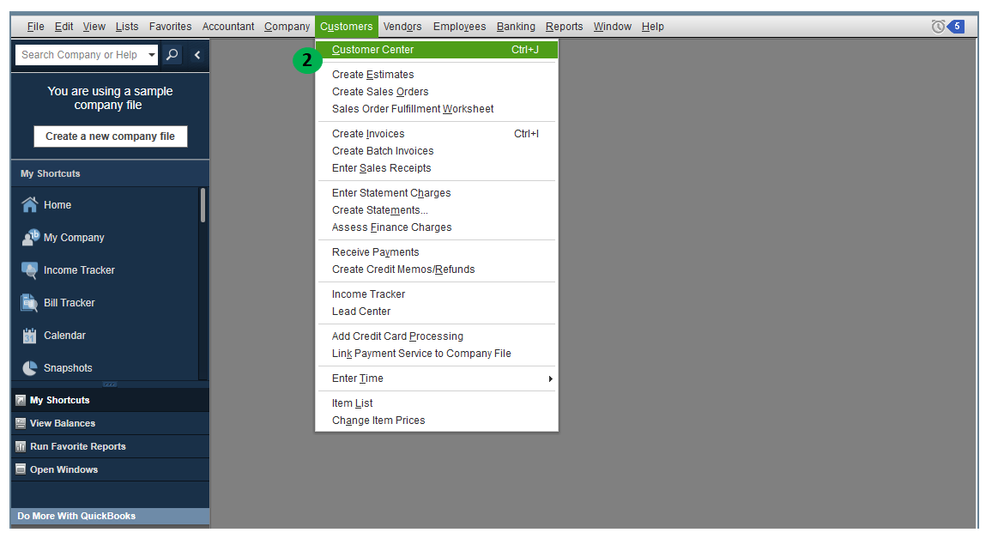Click the Customers menu
Image resolution: width=998 pixels, height=545 pixels.
pyautogui.click(x=346, y=26)
